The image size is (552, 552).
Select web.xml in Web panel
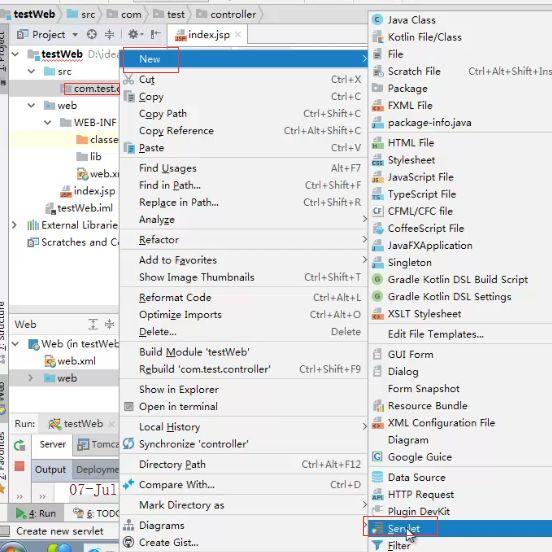[70, 361]
